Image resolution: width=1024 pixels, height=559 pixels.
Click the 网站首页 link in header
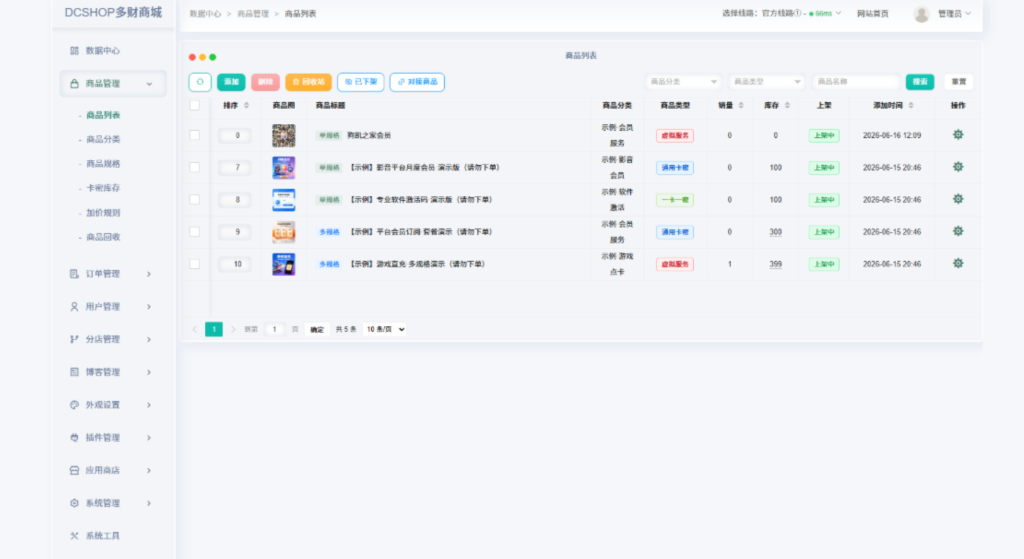click(872, 14)
